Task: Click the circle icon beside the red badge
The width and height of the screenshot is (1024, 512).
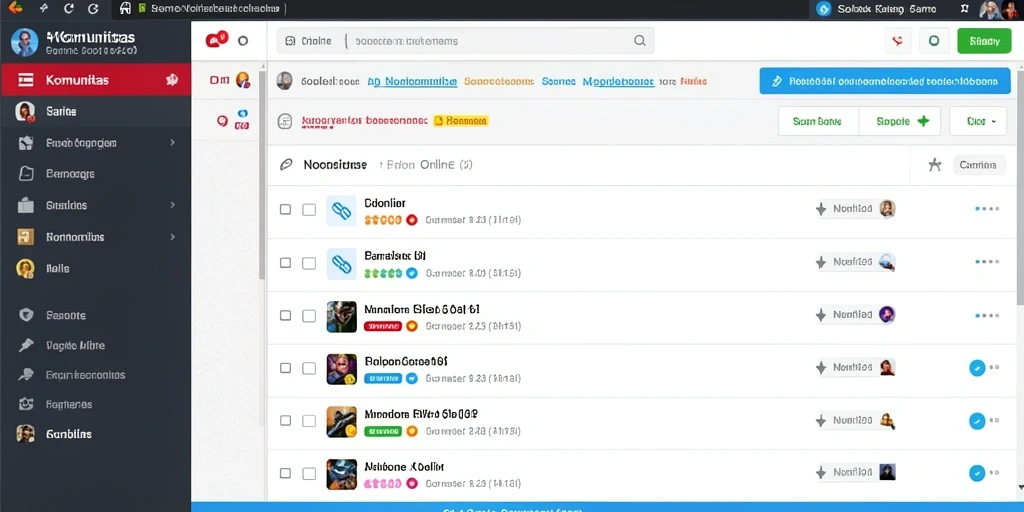Action: click(243, 40)
